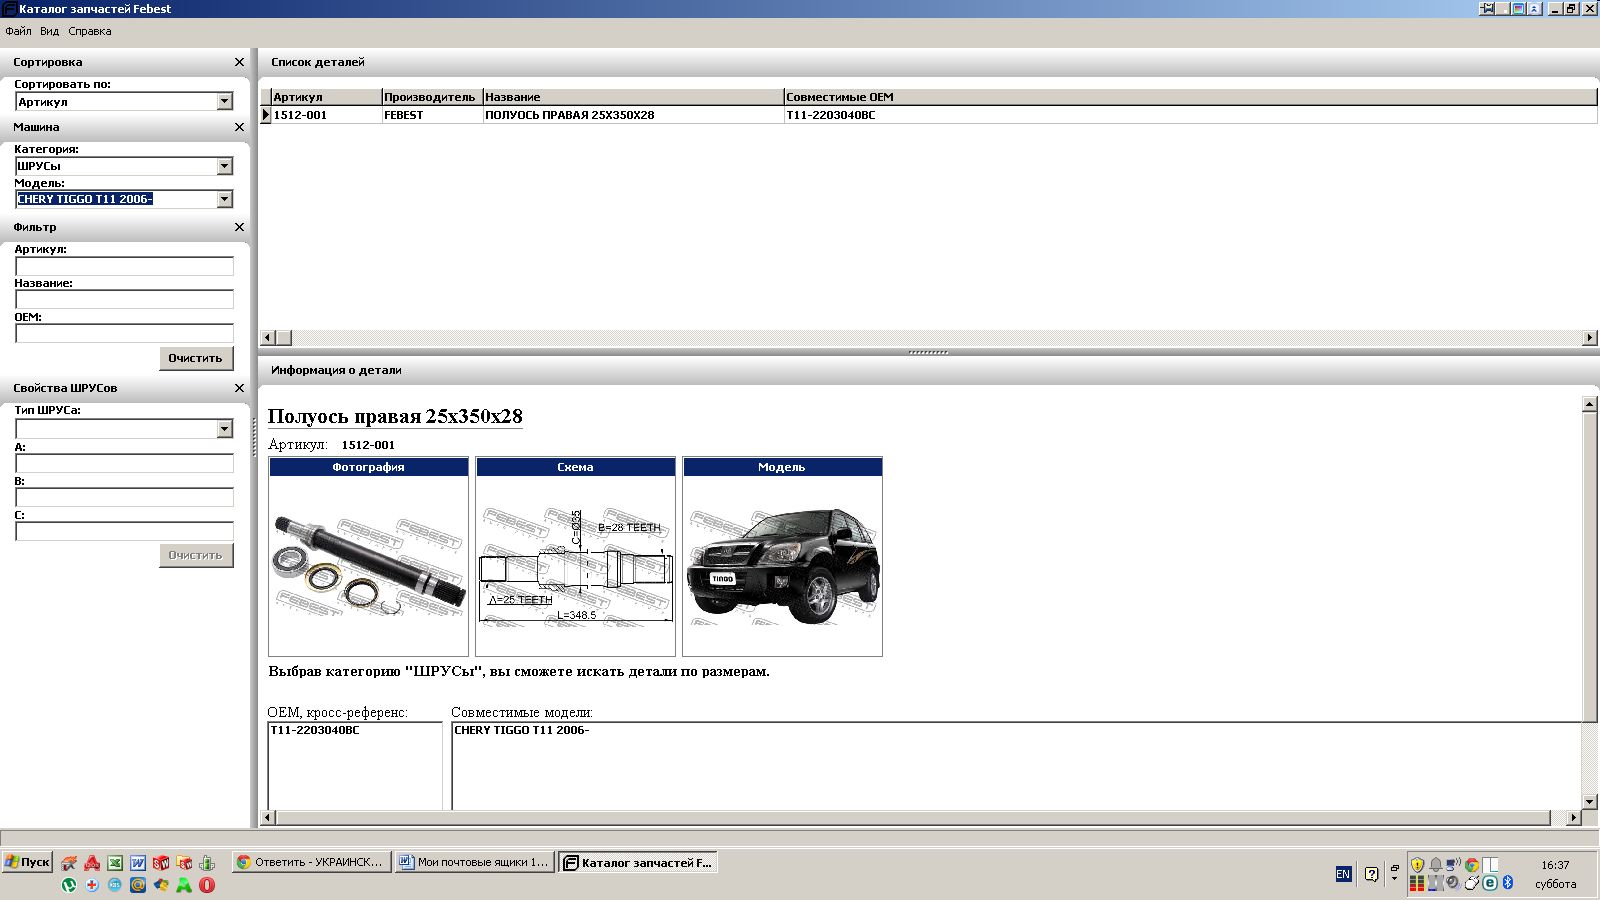This screenshot has width=1600, height=900.
Task: Click parts list horizontal scrollbar right arrow
Action: click(1590, 338)
